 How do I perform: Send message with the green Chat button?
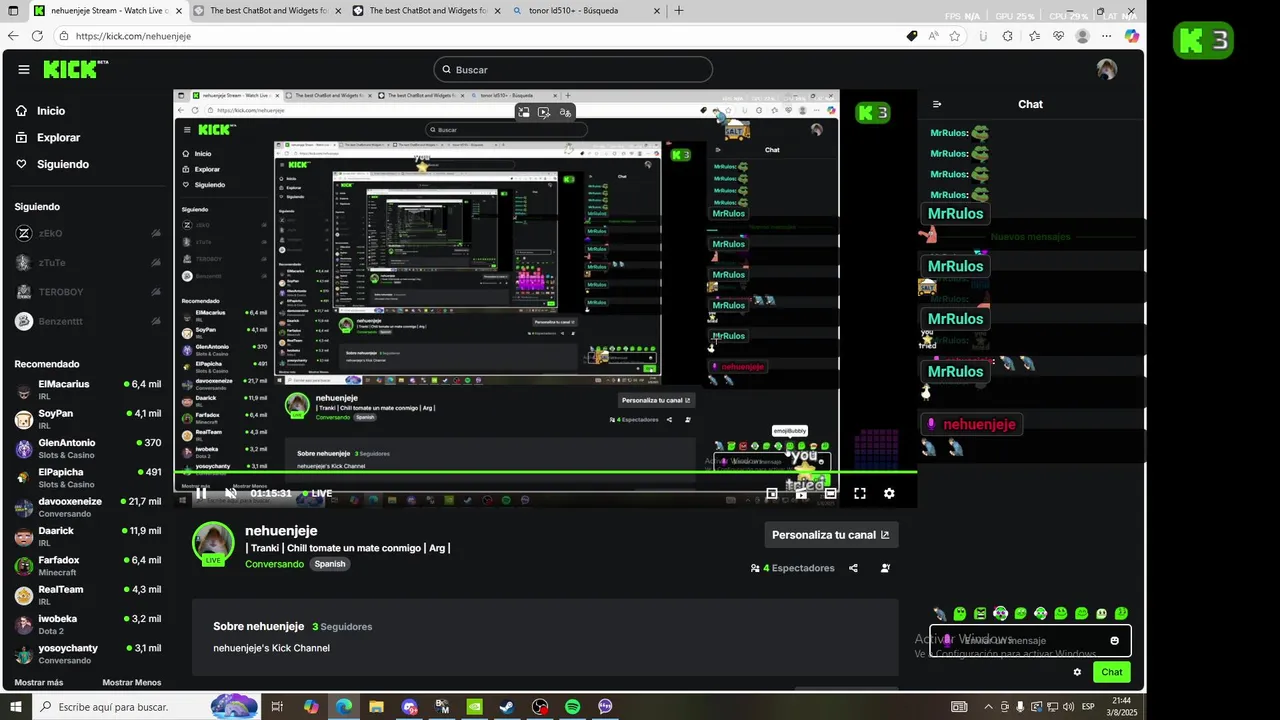(1112, 672)
